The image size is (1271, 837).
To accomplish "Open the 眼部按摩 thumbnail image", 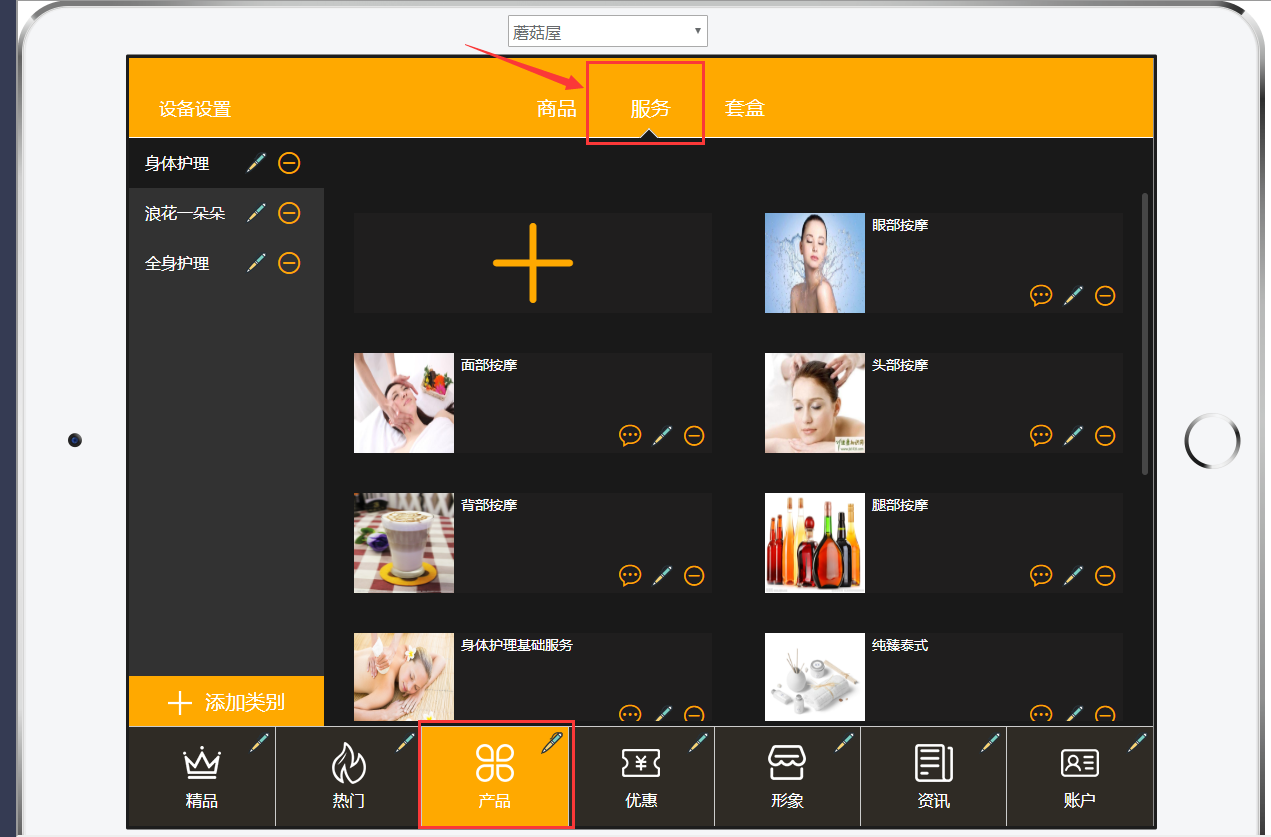I will click(x=815, y=263).
